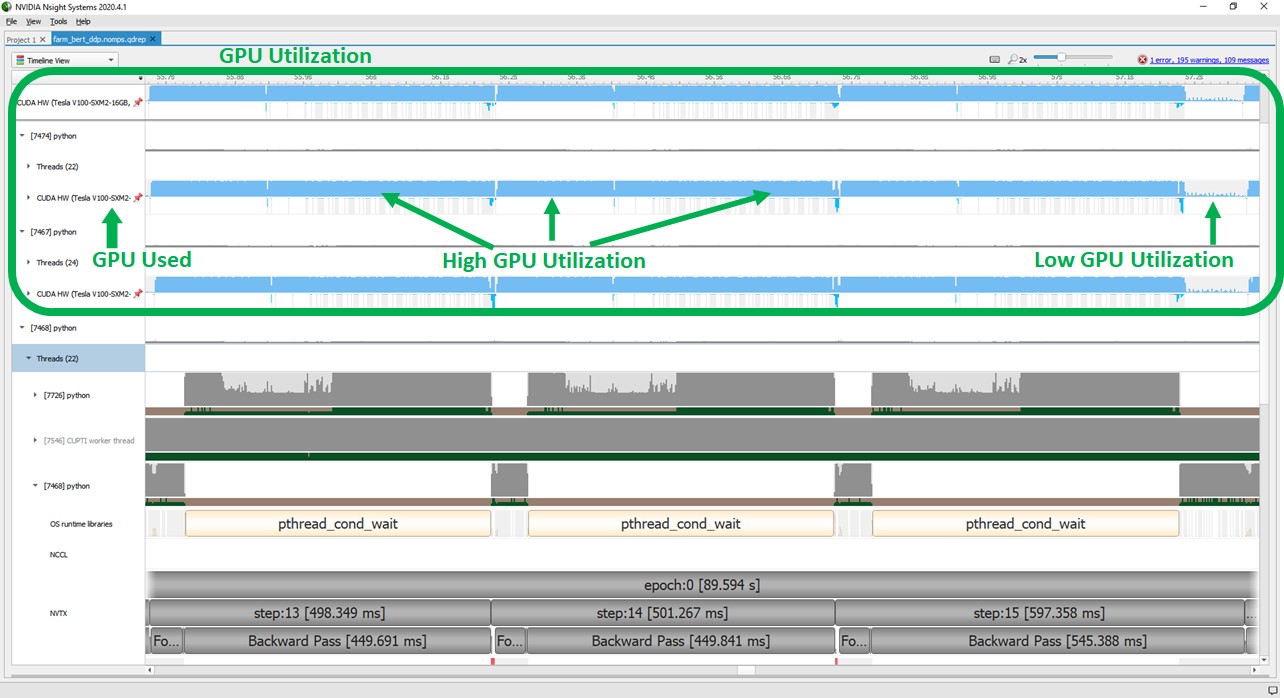Viewport: 1284px width, 698px height.
Task: Open the errors, warnings and messages link
Action: pos(1209,60)
